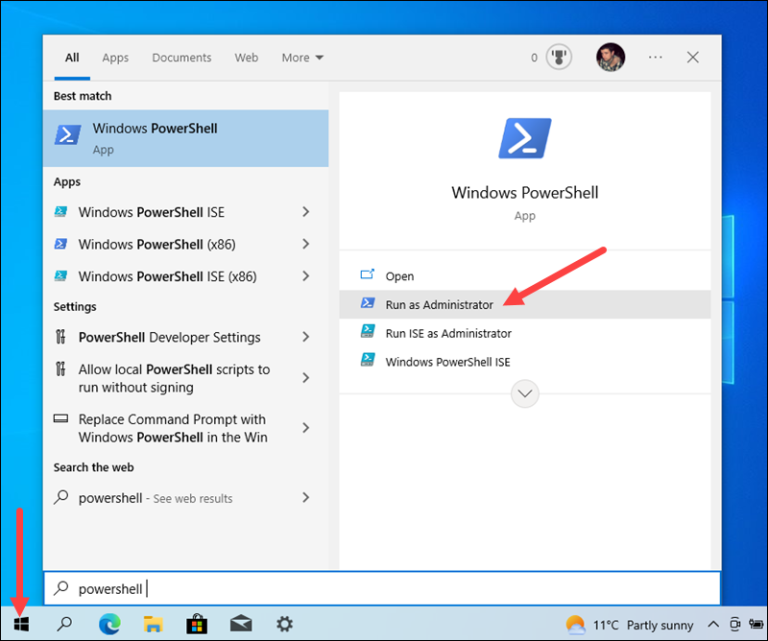This screenshot has height=641, width=768.
Task: Click Open in the preview pane
Action: click(x=525, y=276)
